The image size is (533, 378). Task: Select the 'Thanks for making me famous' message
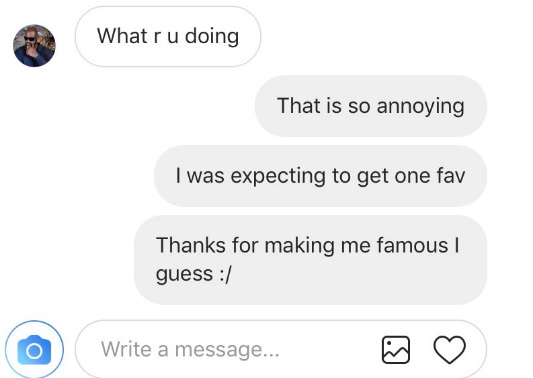point(310,260)
